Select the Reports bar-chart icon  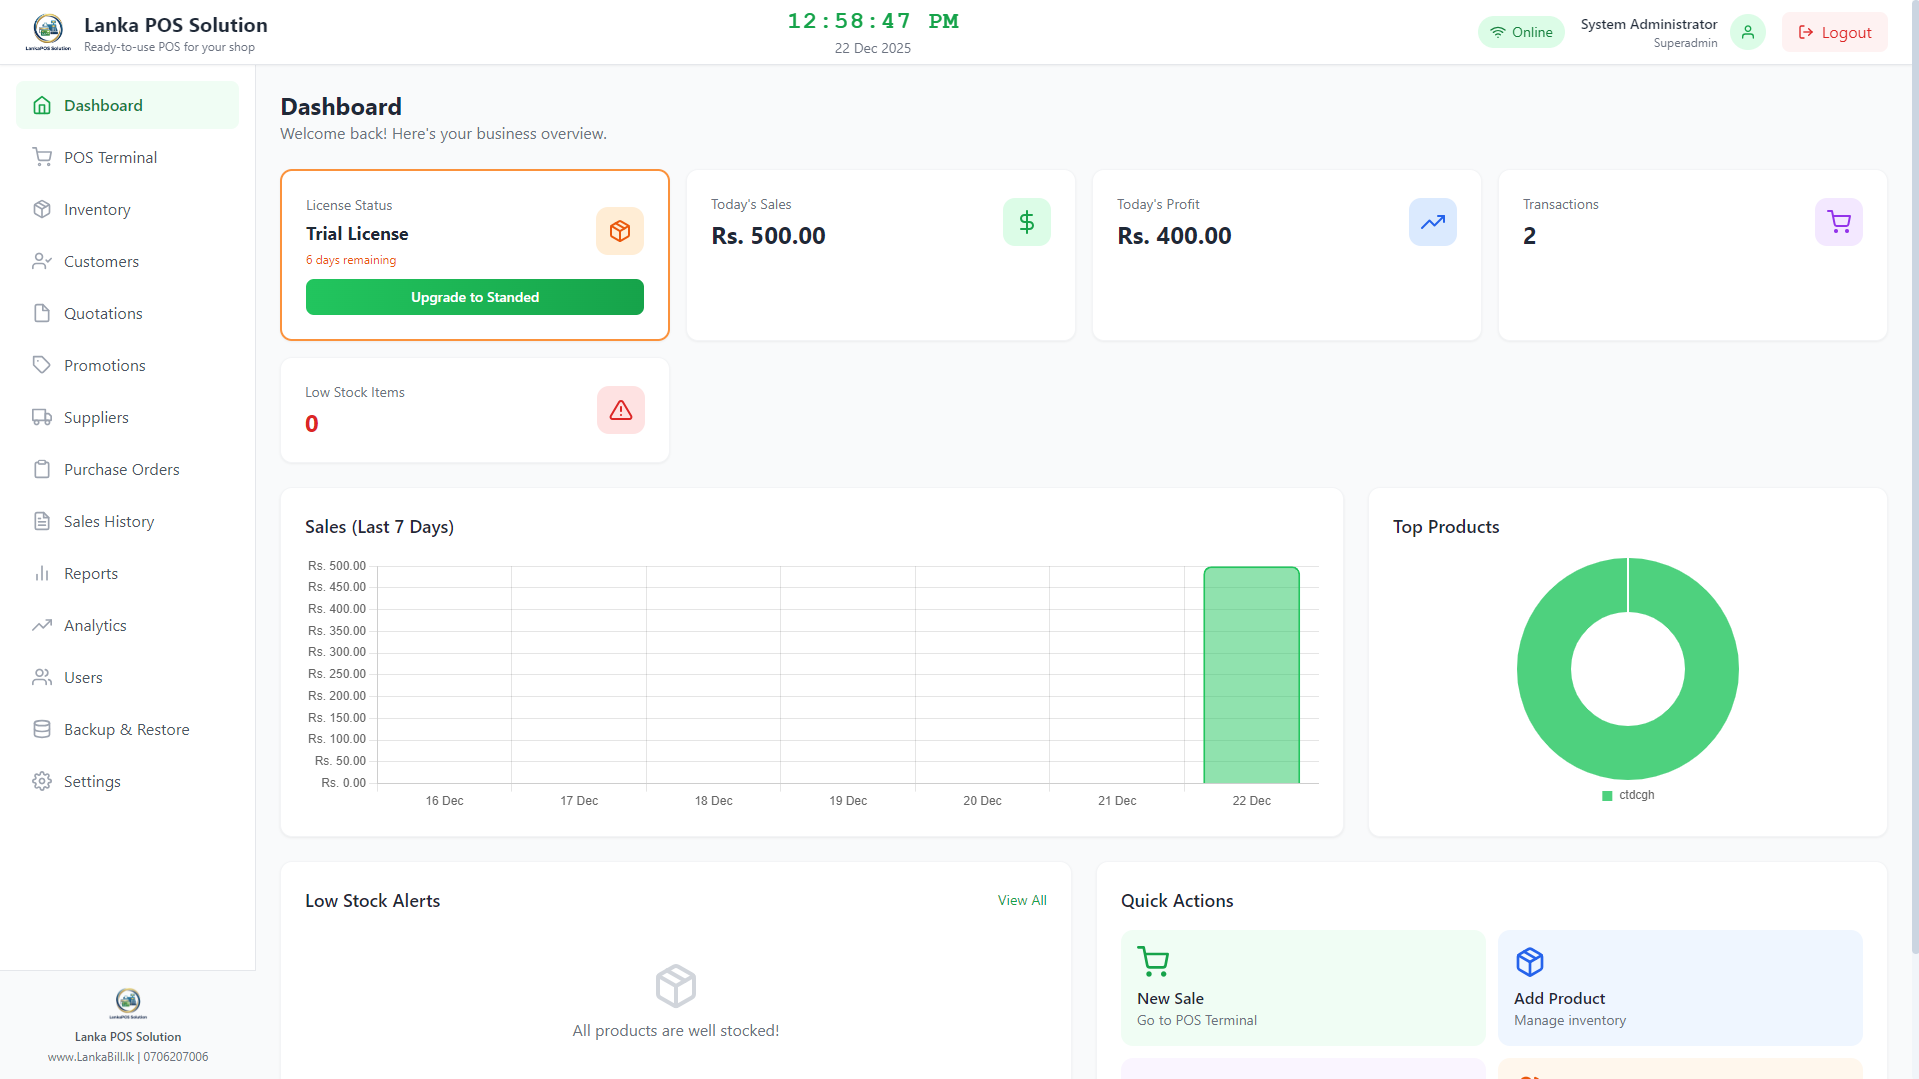click(41, 573)
